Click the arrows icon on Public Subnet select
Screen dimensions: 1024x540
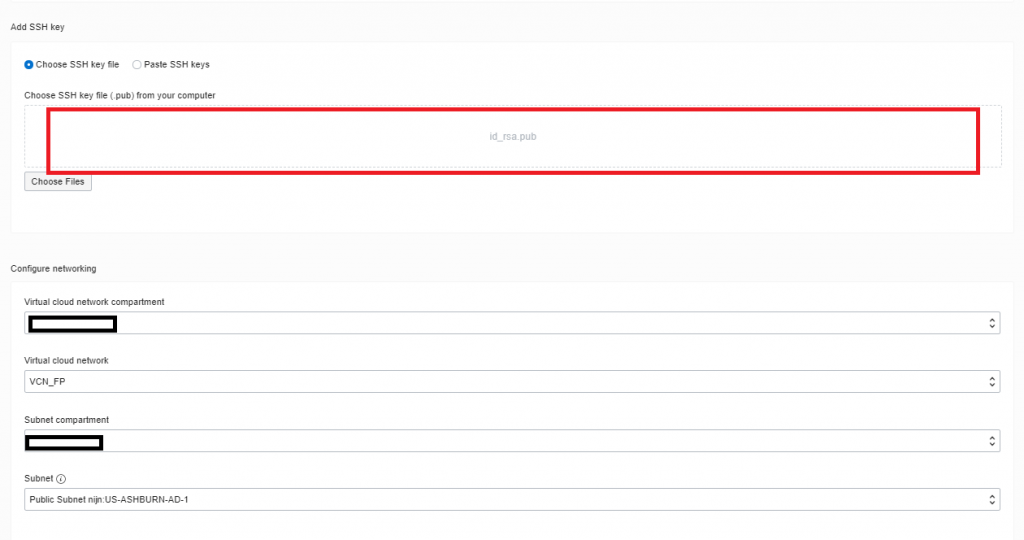click(991, 500)
